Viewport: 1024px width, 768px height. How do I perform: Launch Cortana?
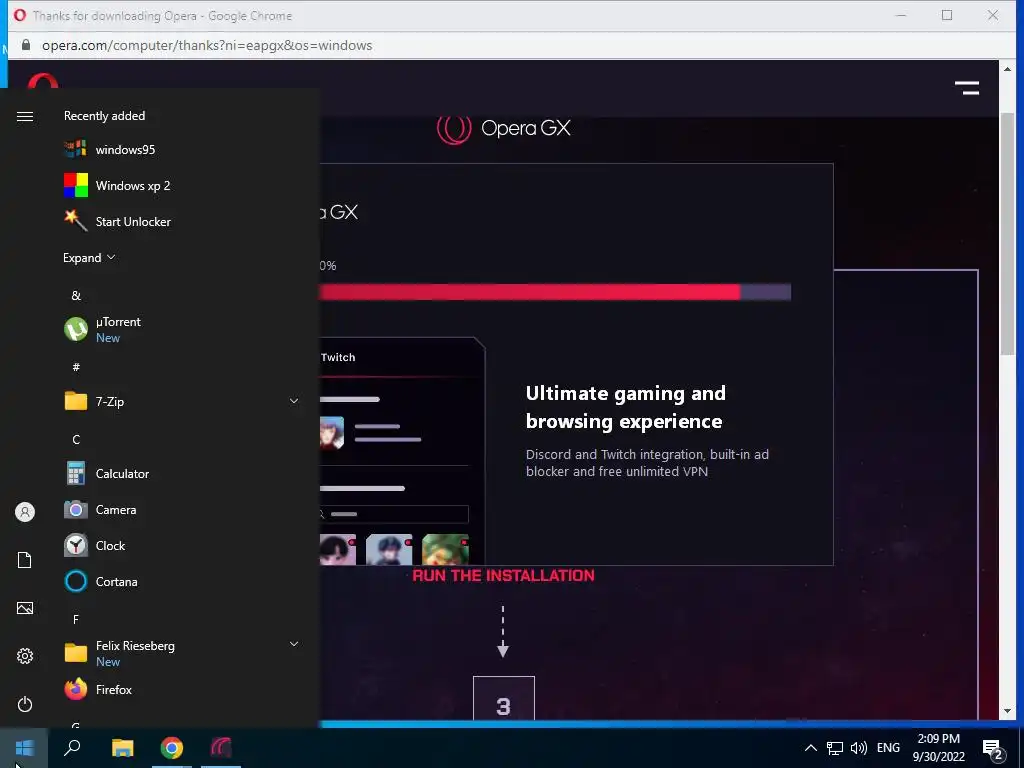(x=180, y=581)
